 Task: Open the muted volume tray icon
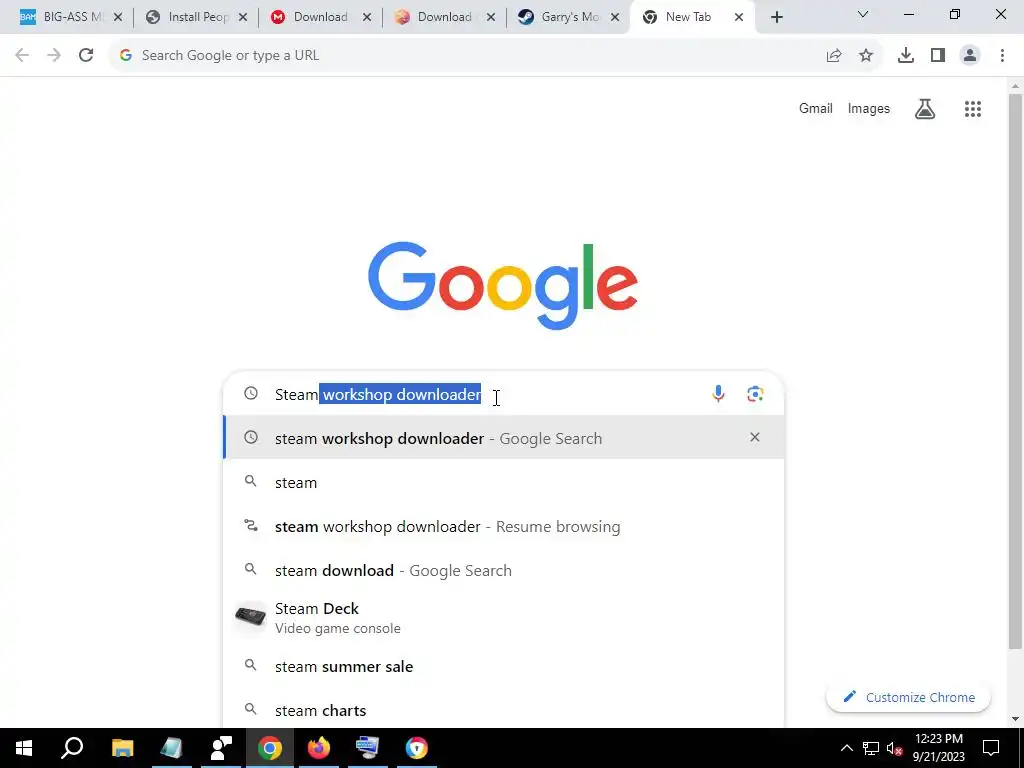(894, 748)
